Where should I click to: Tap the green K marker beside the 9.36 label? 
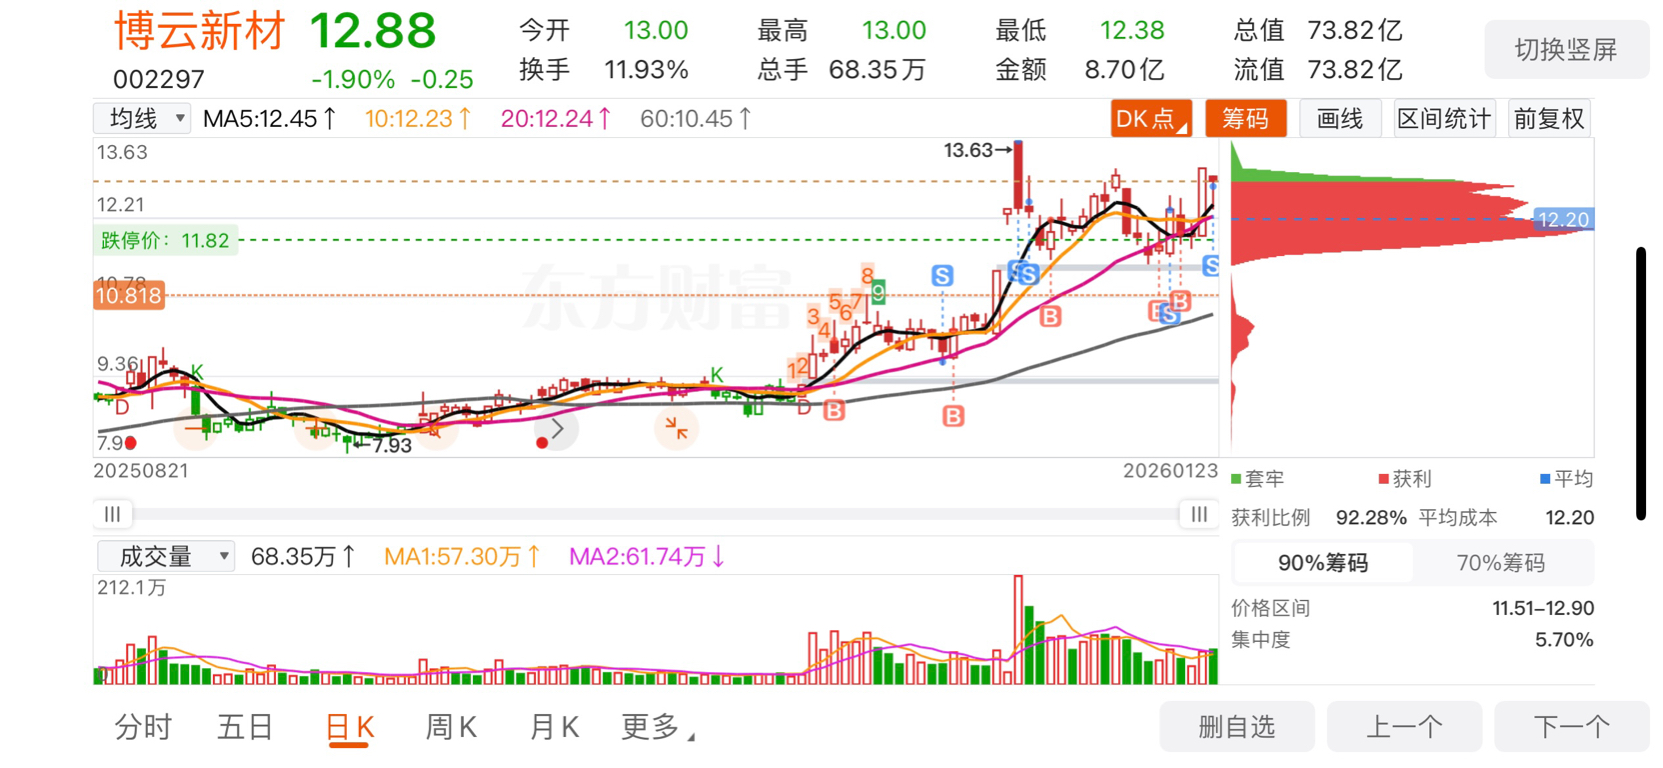point(197,372)
